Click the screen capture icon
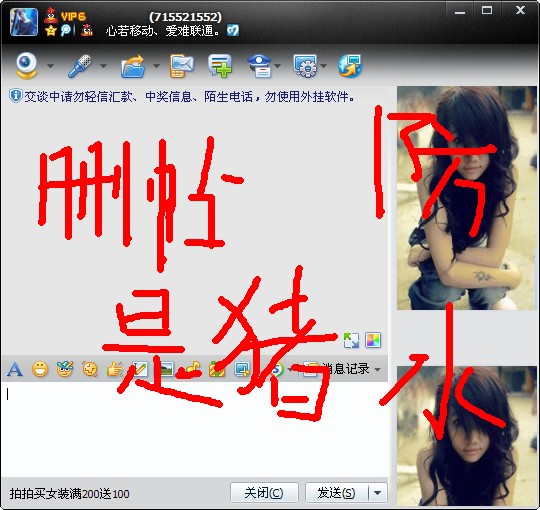Viewport: 540px width, 510px height. [242, 370]
